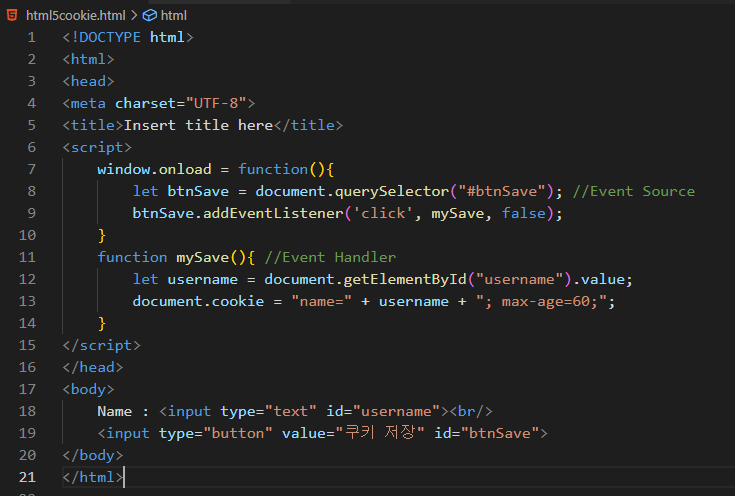Click the html symbol cube icon
The image size is (735, 496).
[150, 15]
